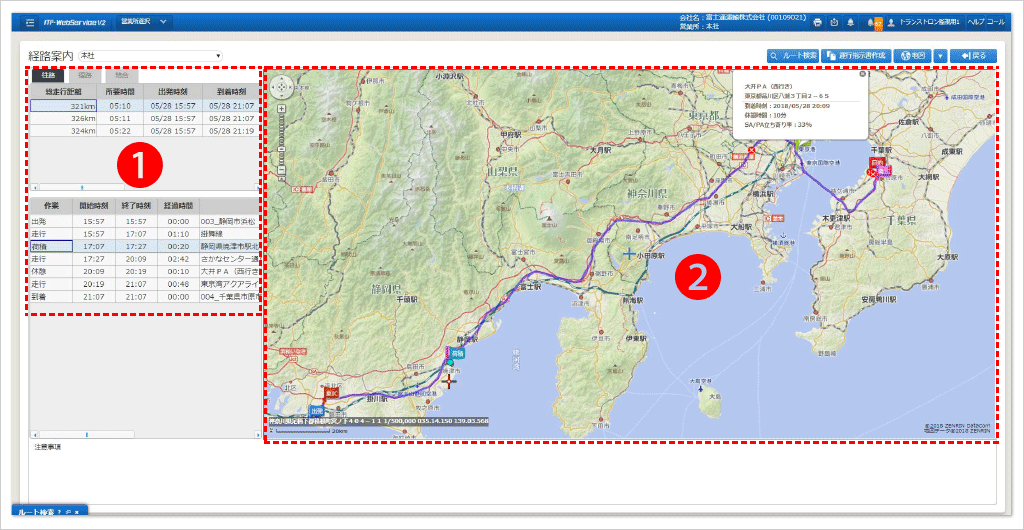Click the 004_千葉県市原市 location cell
This screenshot has height=530, width=1024.
click(x=230, y=296)
